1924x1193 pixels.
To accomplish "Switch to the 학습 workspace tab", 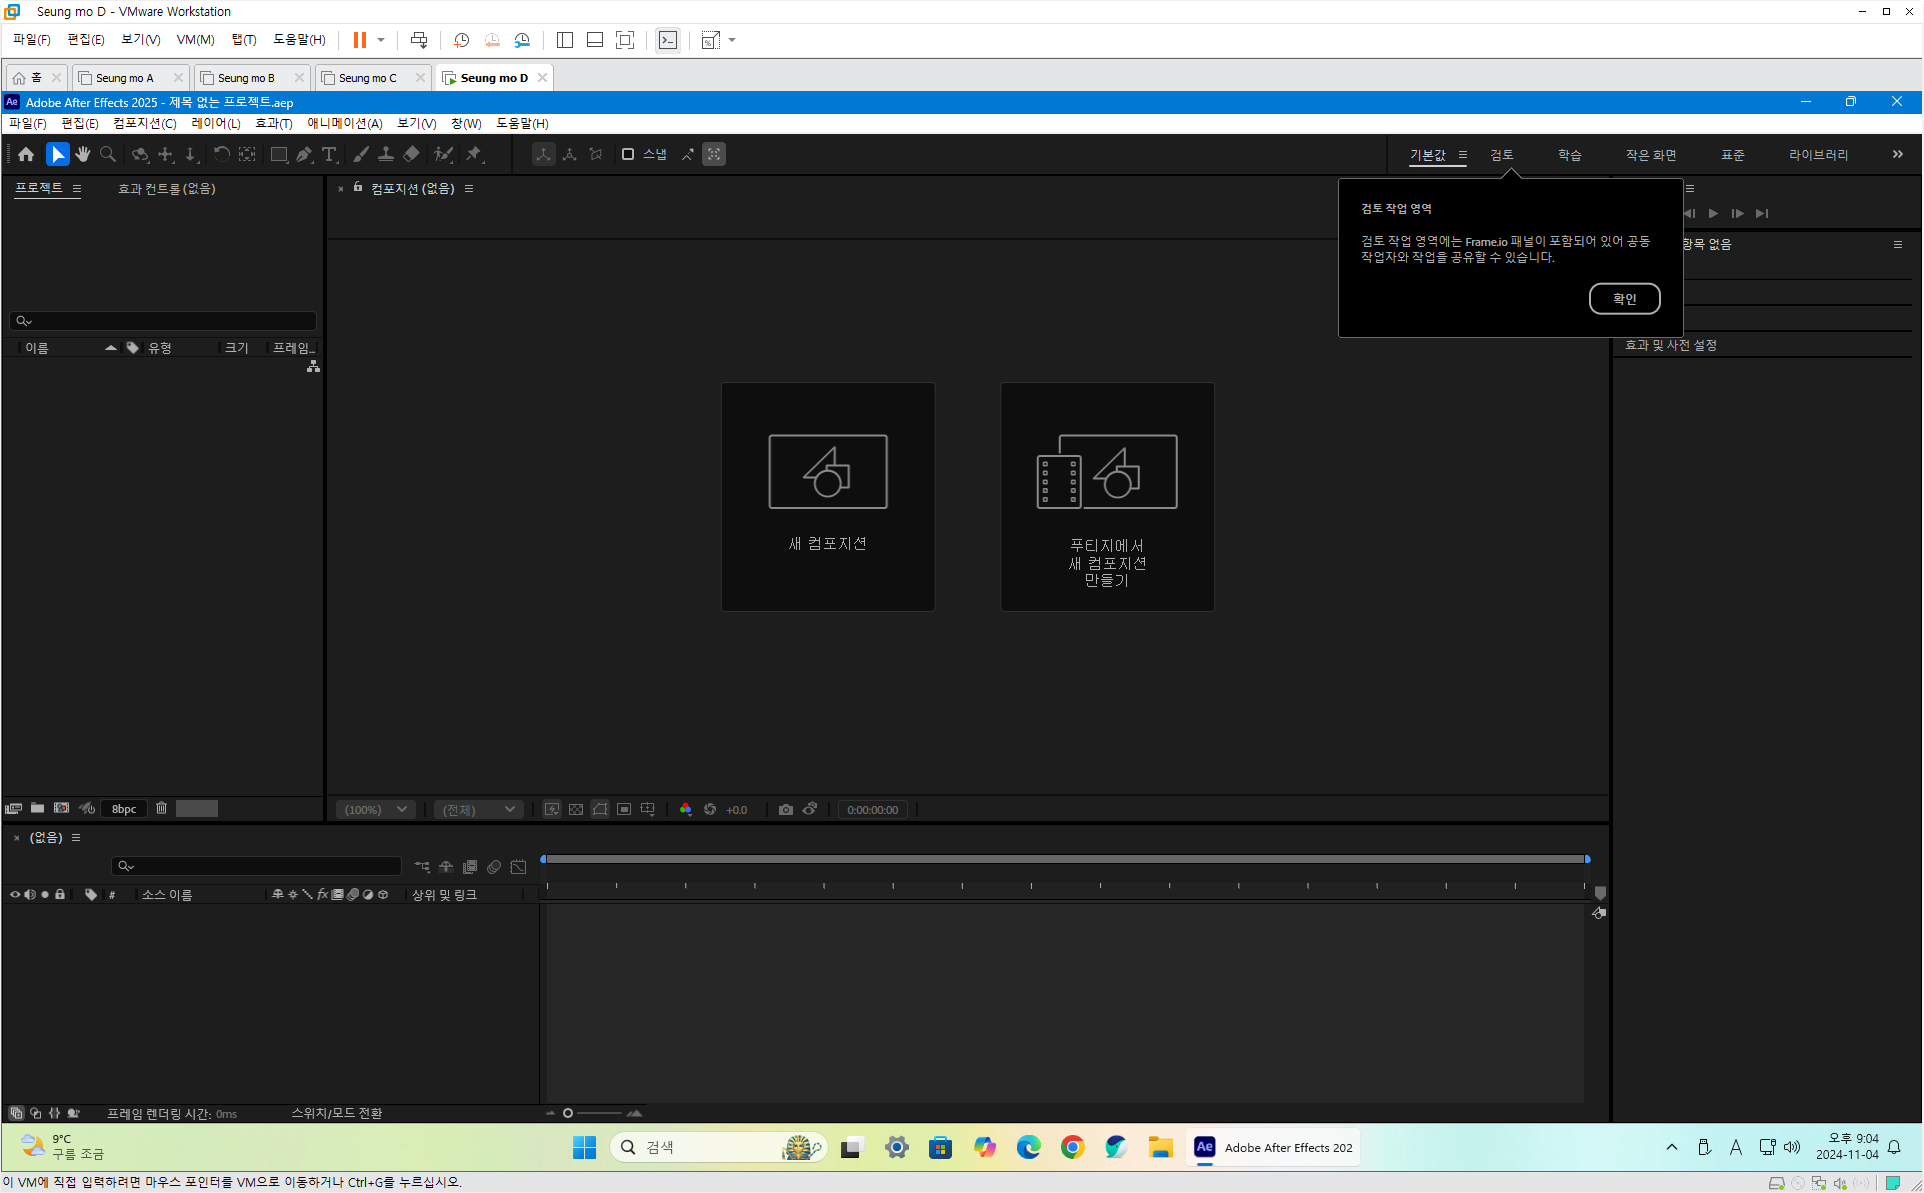I will click(1569, 155).
